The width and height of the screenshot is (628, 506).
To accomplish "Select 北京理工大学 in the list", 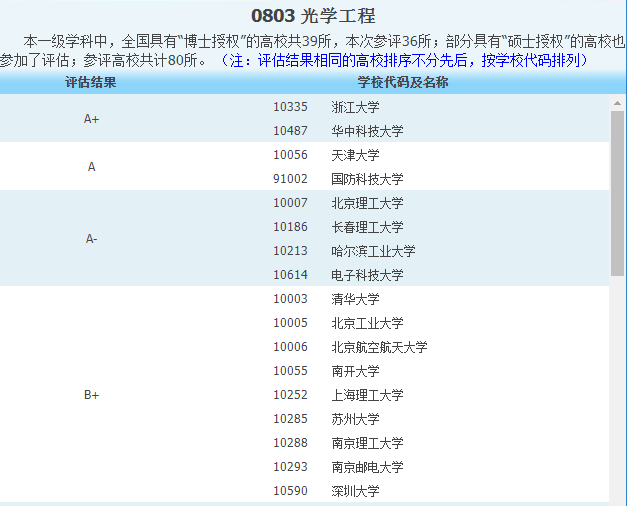I will click(367, 203).
